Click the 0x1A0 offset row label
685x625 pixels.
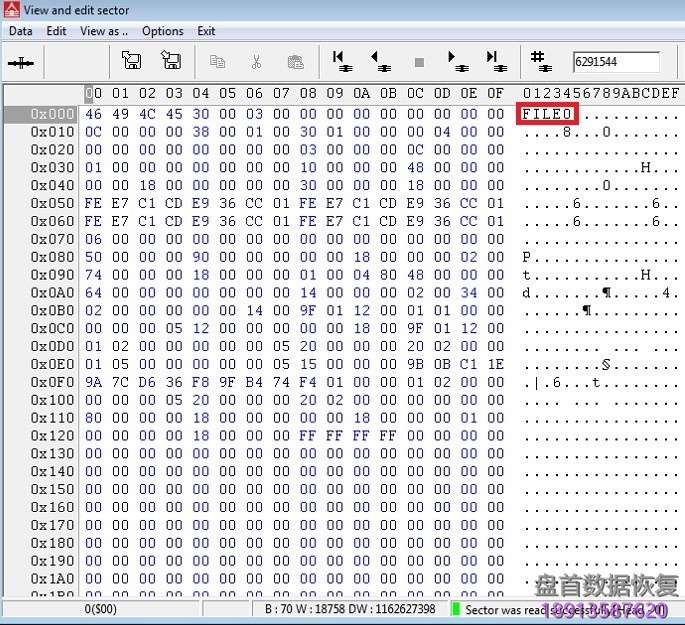click(52, 579)
